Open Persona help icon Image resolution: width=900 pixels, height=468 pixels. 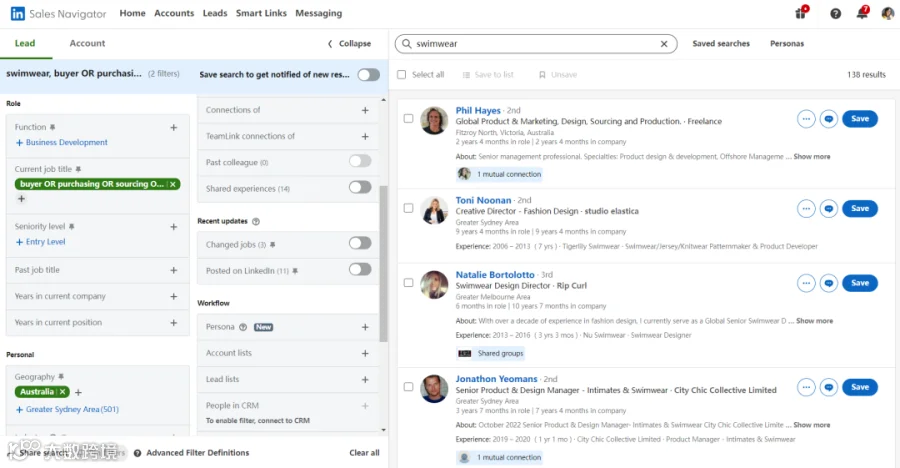(243, 327)
